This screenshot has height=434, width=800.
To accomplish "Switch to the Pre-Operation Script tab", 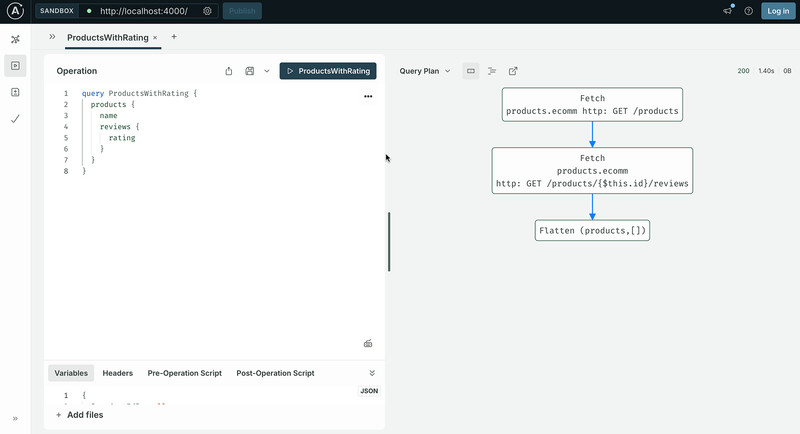I will coord(185,373).
